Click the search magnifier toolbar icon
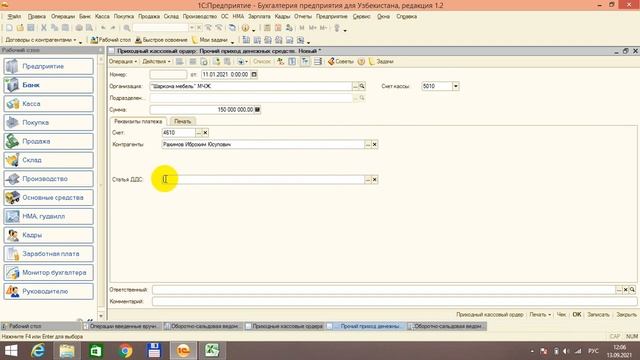The height and width of the screenshot is (360, 640). click(x=127, y=28)
